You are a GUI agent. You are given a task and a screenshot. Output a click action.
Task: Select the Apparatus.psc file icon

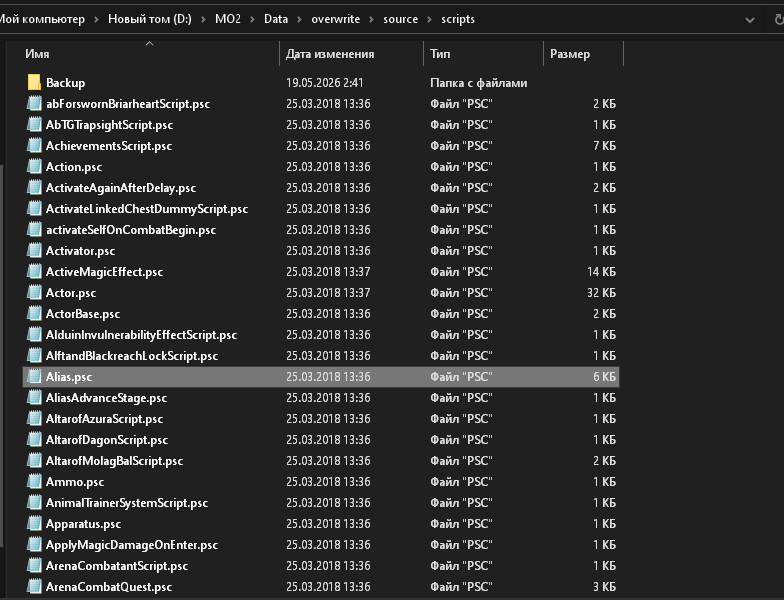click(34, 524)
